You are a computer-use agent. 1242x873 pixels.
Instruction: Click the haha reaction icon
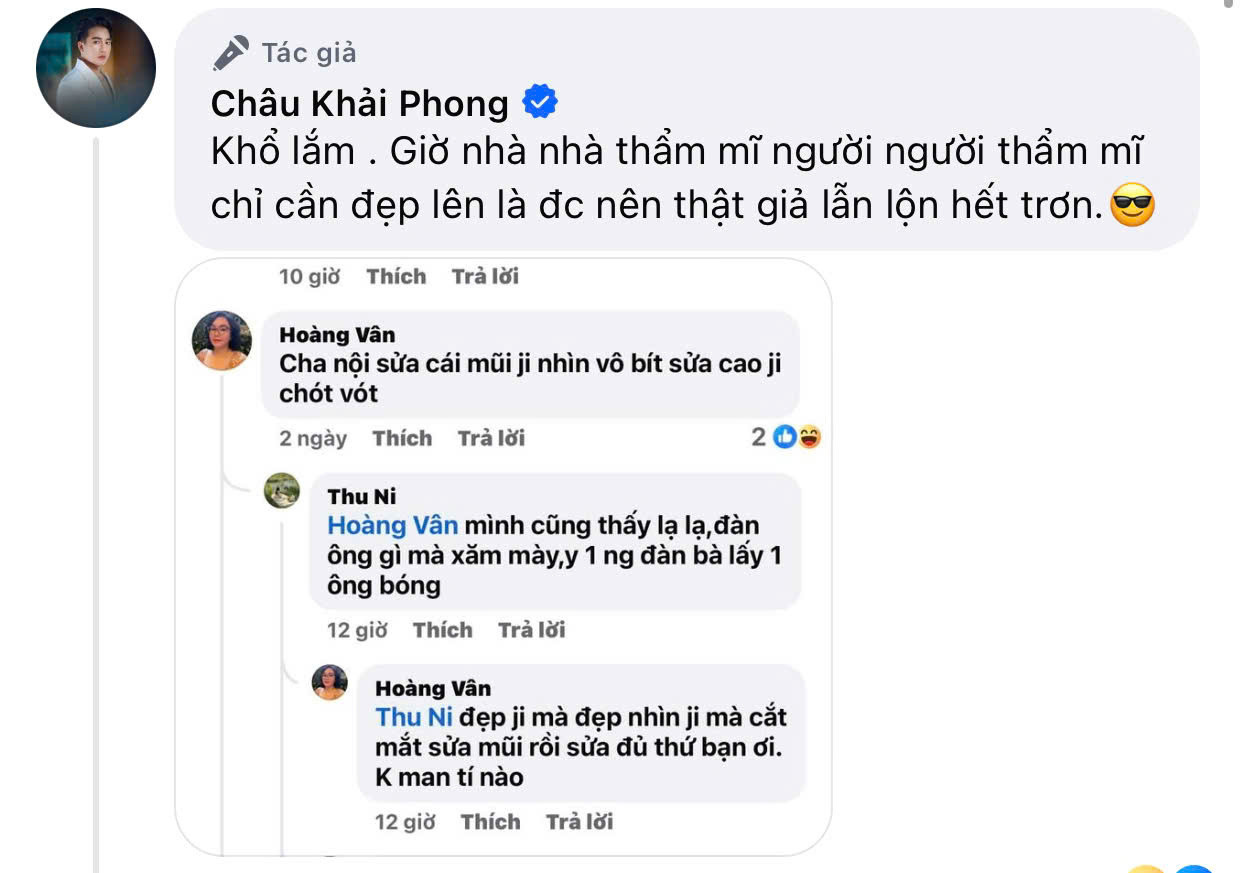tap(809, 437)
